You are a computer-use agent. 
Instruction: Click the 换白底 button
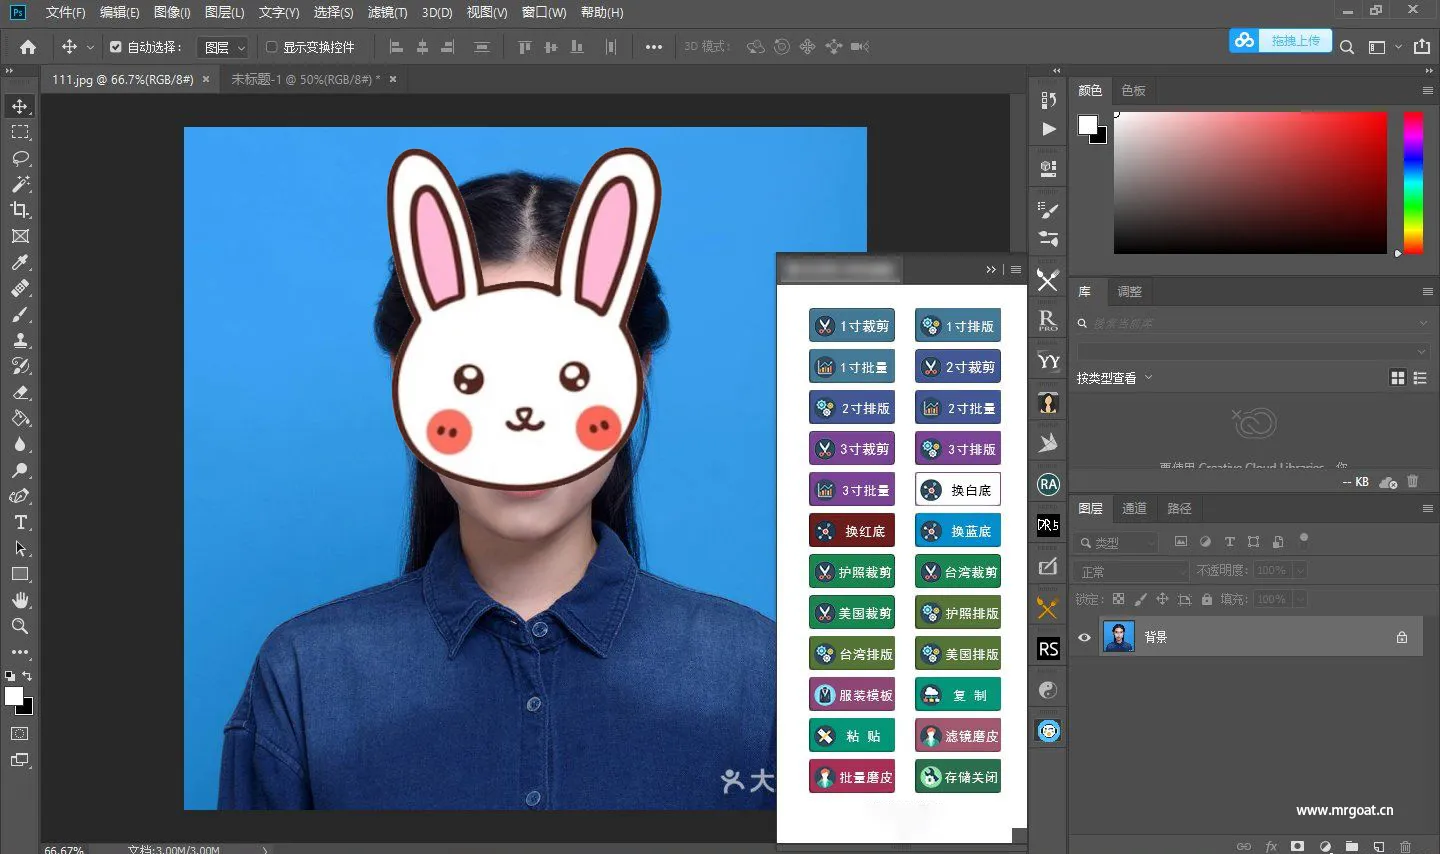[958, 490]
